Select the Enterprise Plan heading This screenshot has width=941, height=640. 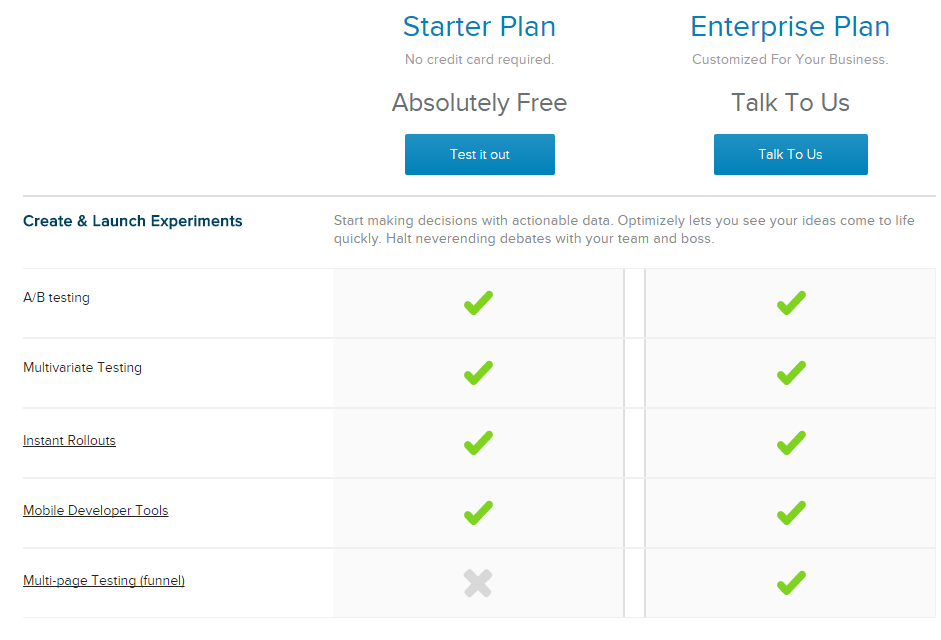tap(790, 27)
